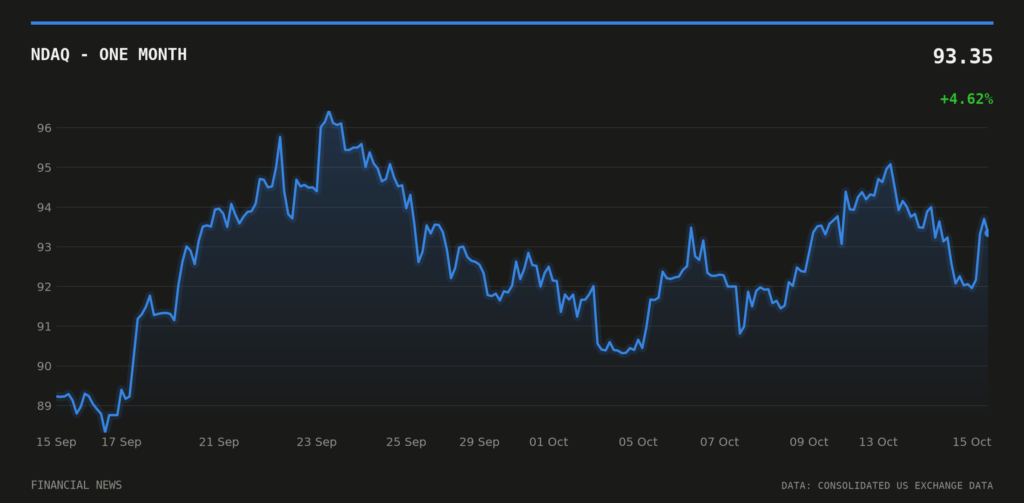Click the DATA: CONSOLIDATED US EXCHANGE DATA credit
The image size is (1024, 503).
887,485
